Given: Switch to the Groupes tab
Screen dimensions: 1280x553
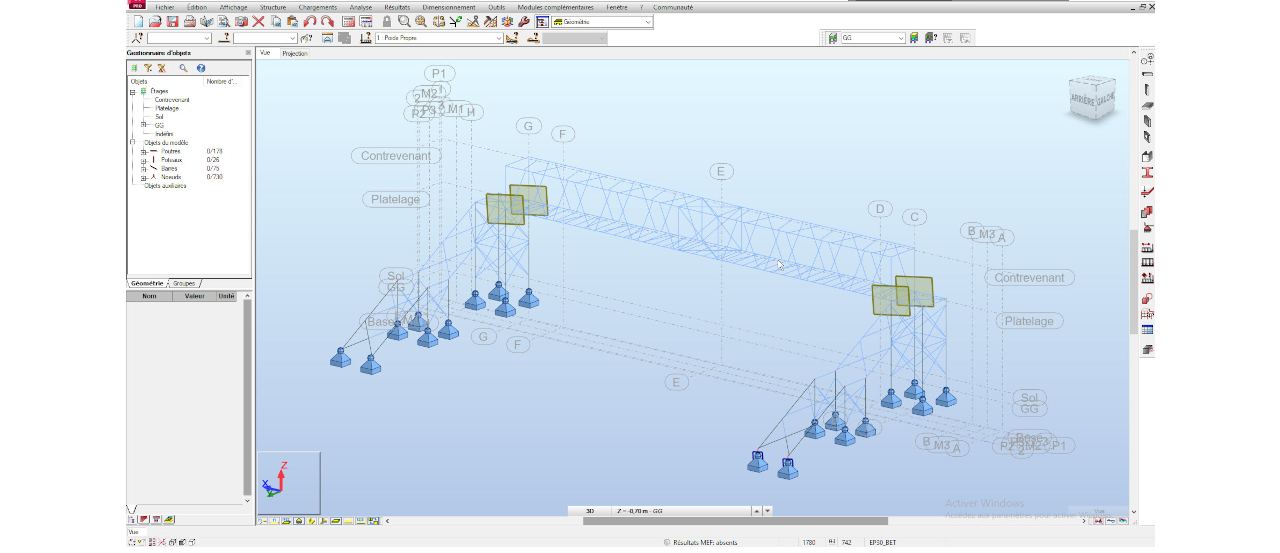Looking at the screenshot, I should click(x=184, y=283).
